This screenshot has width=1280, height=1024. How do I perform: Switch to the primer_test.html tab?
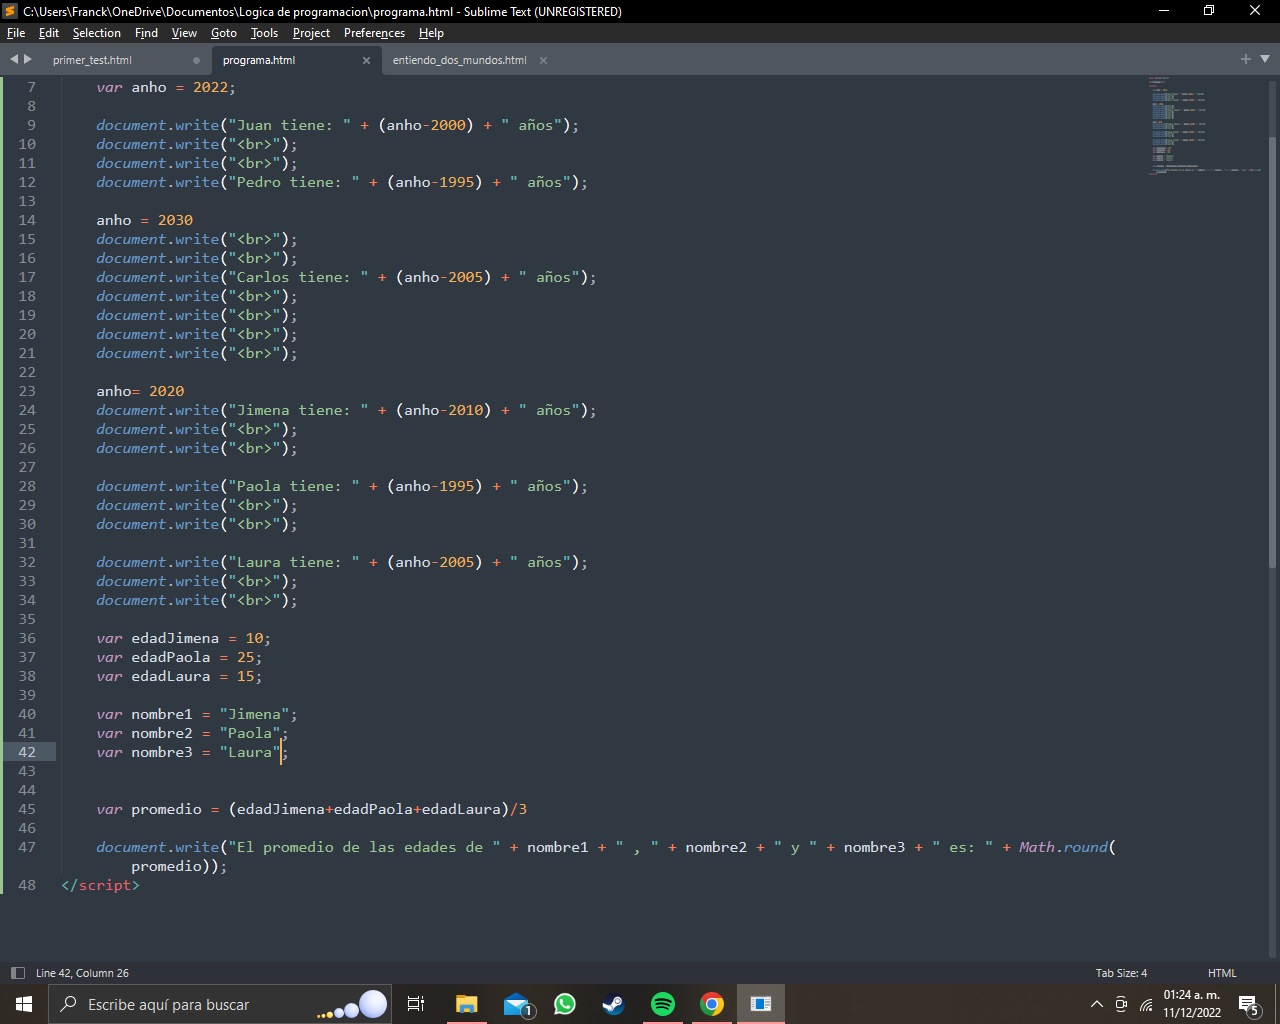(x=92, y=60)
